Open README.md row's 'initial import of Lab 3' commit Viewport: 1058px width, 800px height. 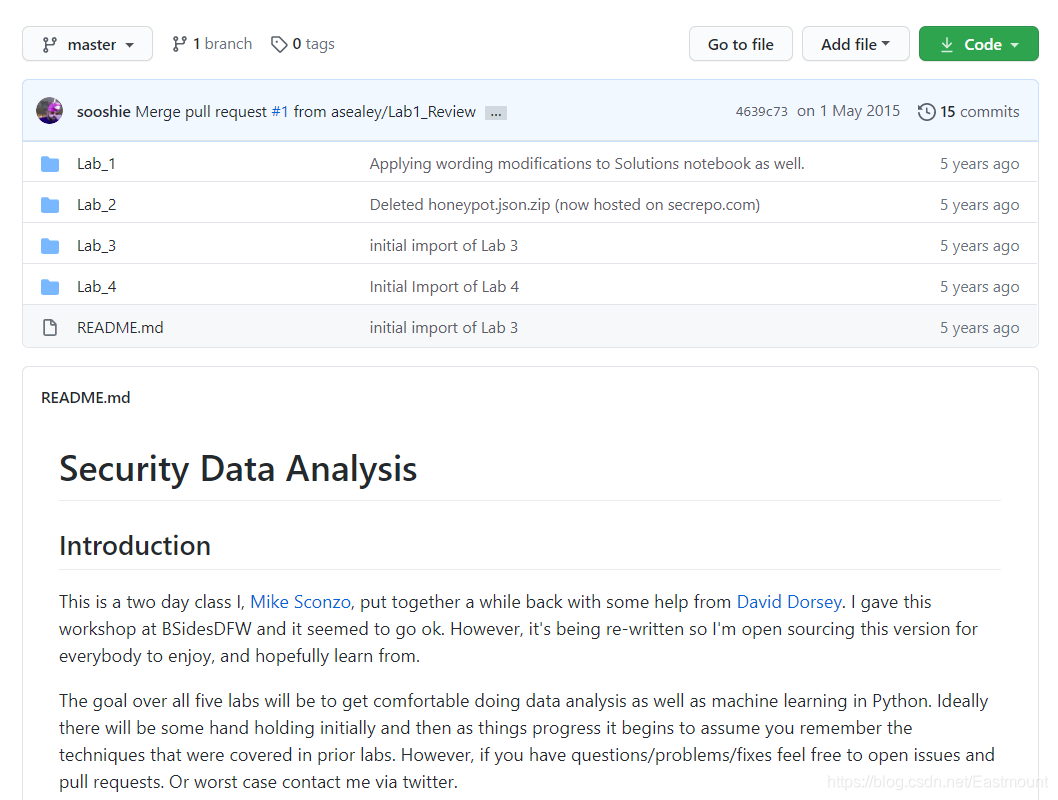click(444, 327)
